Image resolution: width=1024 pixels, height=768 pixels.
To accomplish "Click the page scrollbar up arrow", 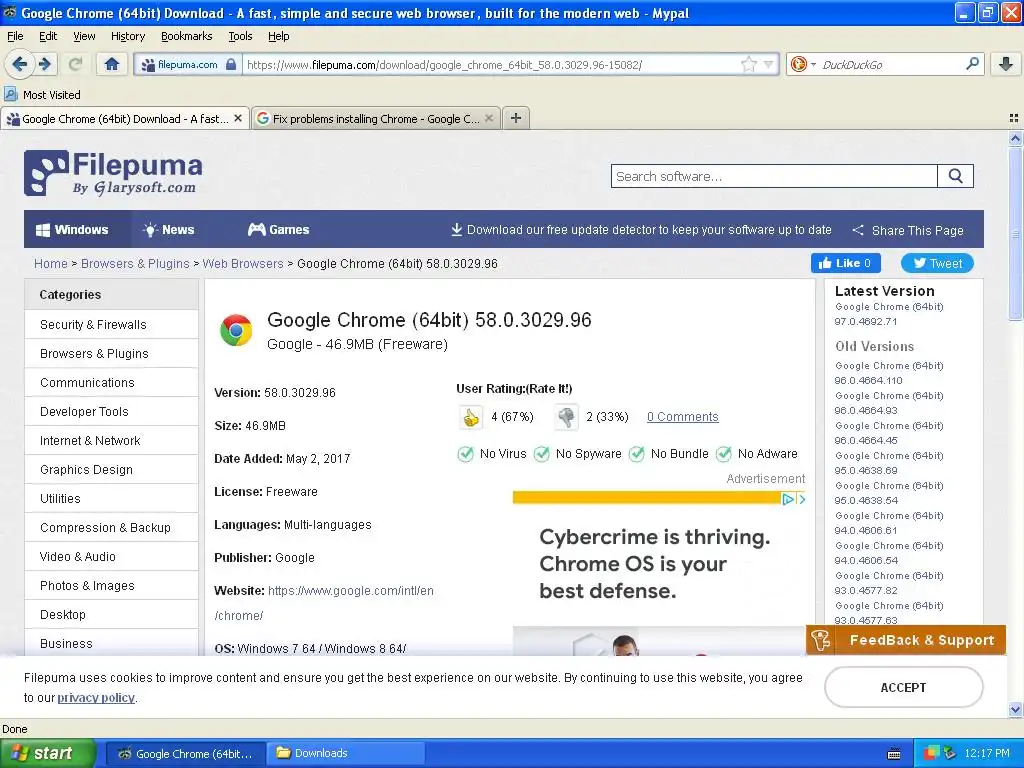I will (x=1015, y=138).
